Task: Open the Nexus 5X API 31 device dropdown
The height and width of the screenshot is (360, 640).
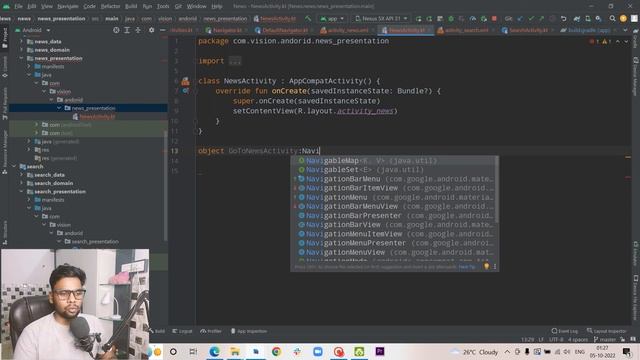Action: coord(381,19)
